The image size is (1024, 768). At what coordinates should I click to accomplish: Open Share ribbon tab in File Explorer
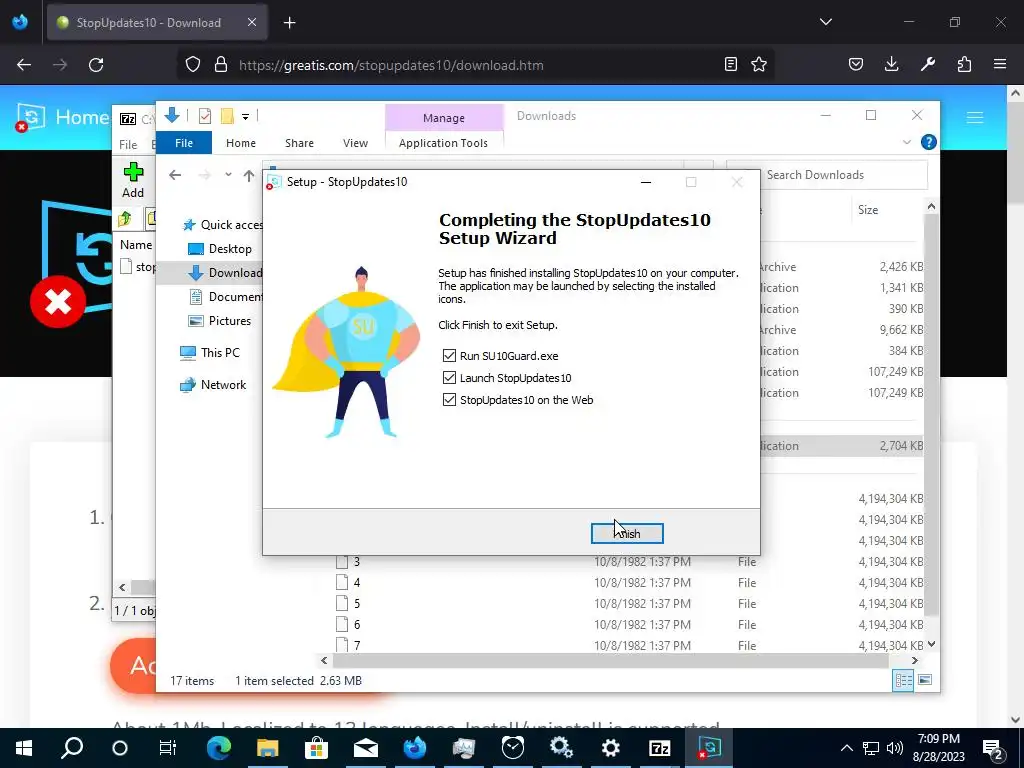click(x=299, y=142)
